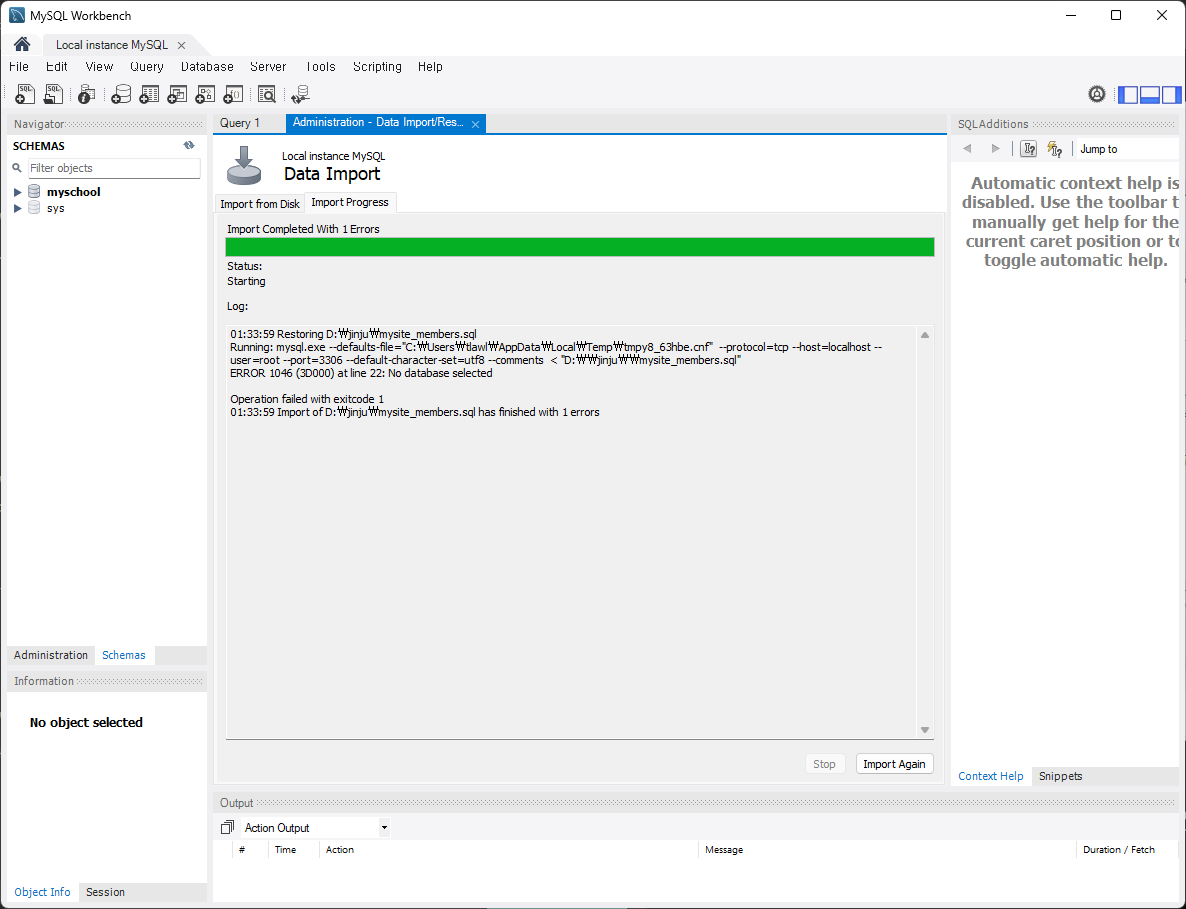This screenshot has width=1186, height=909.
Task: Click the copy output icon beside Action Output
Action: tap(227, 827)
